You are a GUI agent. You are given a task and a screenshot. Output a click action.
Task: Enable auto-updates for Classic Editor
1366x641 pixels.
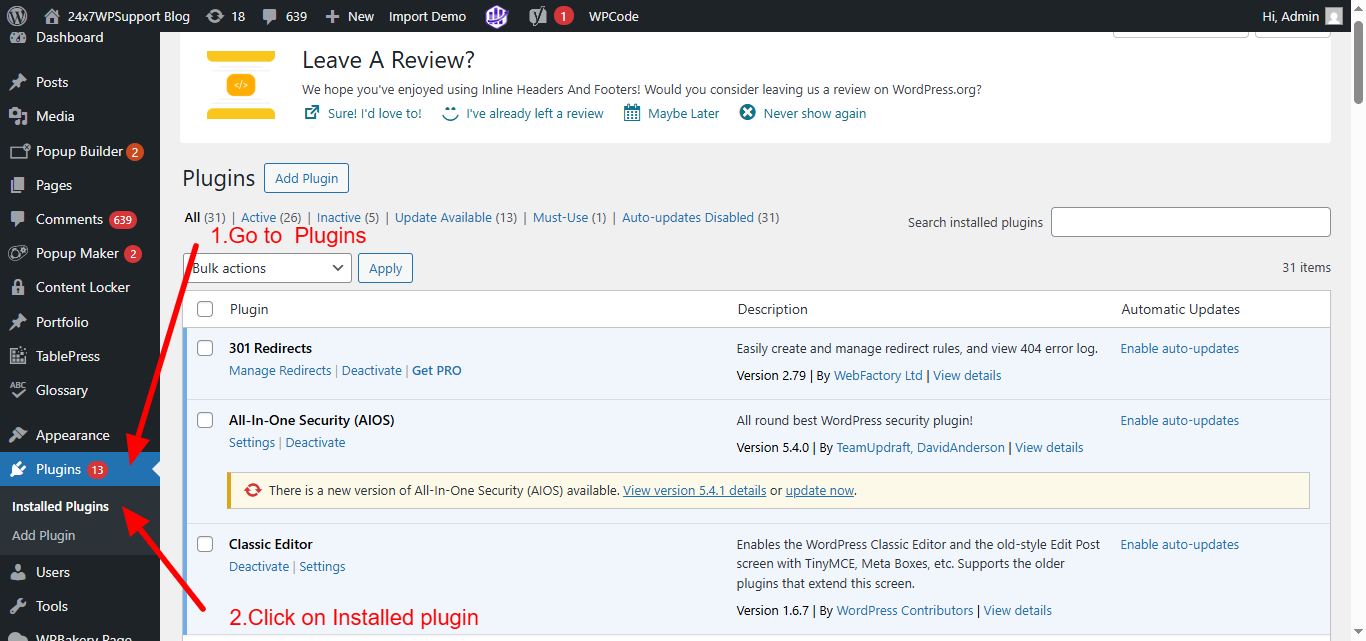click(x=1180, y=544)
